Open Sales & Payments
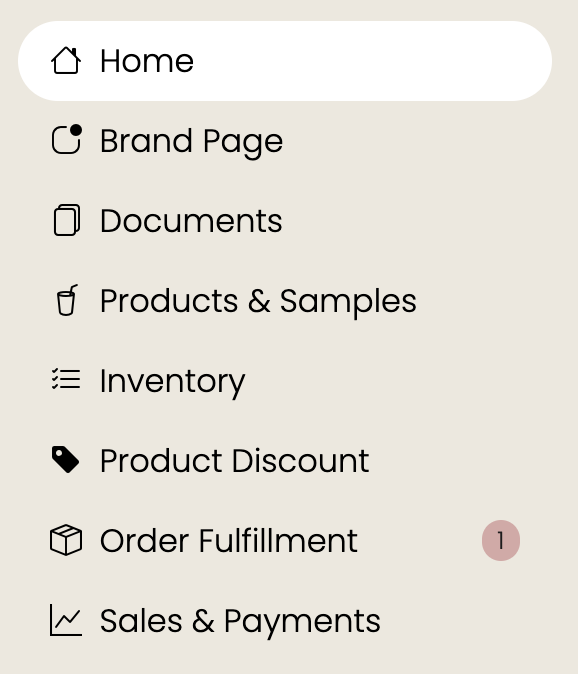 [240, 622]
